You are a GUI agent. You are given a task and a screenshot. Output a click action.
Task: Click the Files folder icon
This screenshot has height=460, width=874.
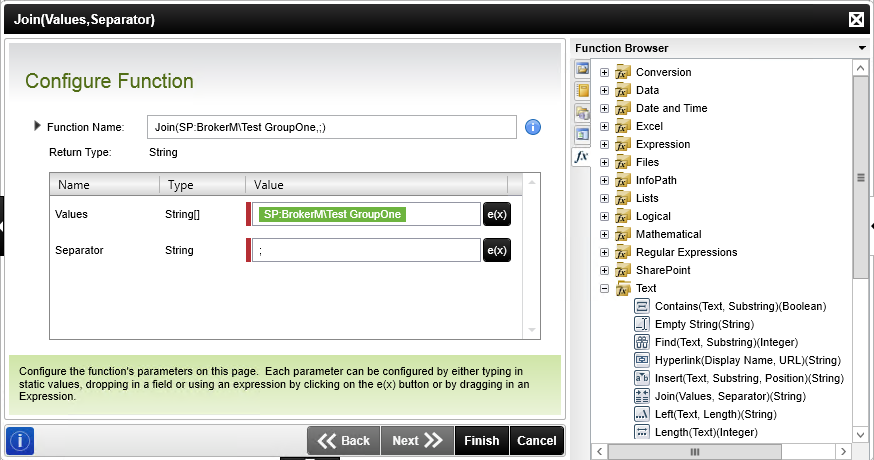tap(623, 162)
